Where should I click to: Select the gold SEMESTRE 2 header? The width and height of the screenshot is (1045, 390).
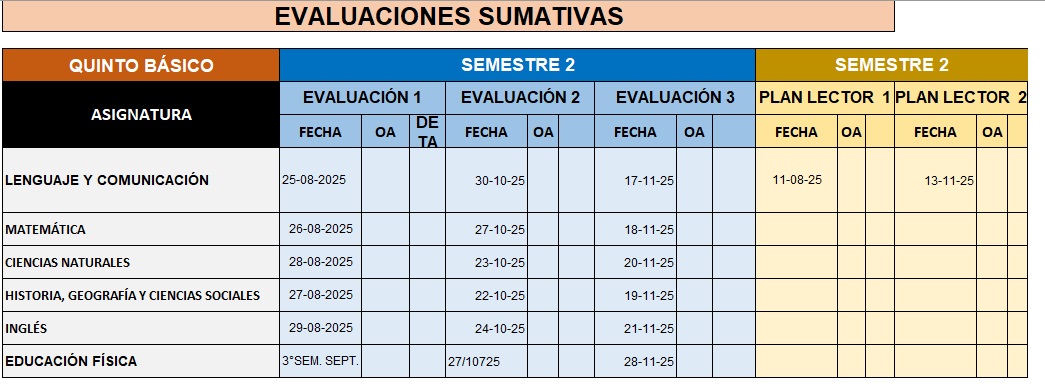tap(891, 65)
